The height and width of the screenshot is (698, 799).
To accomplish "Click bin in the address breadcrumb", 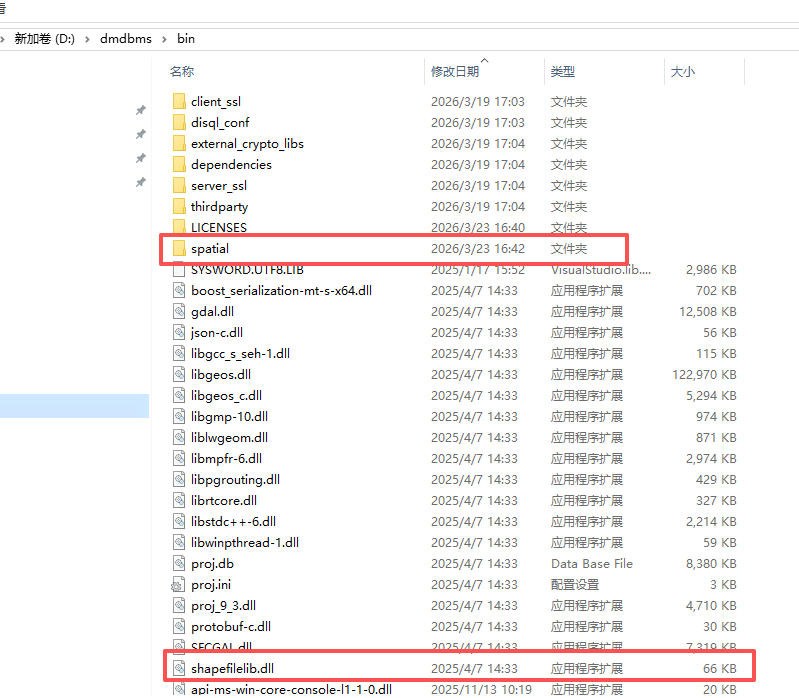I will coord(186,39).
